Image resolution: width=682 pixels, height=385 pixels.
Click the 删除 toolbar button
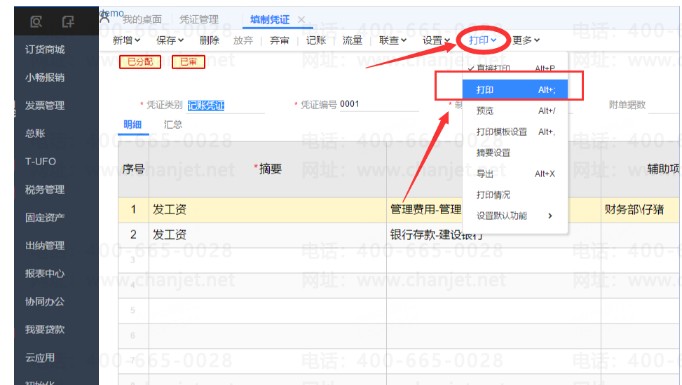pos(209,40)
